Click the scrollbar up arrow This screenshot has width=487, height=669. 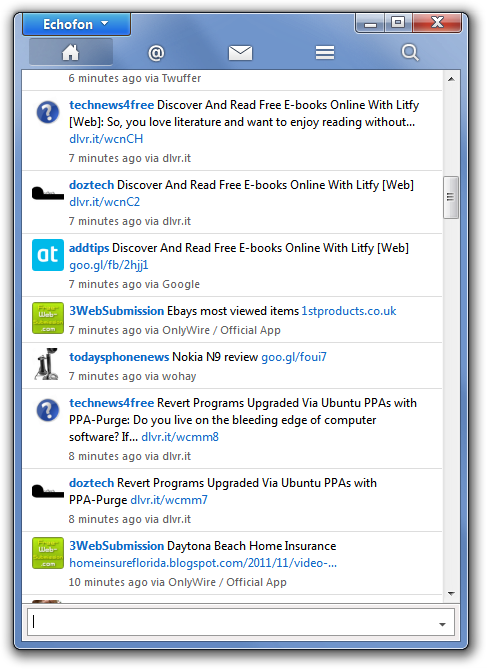pyautogui.click(x=451, y=79)
